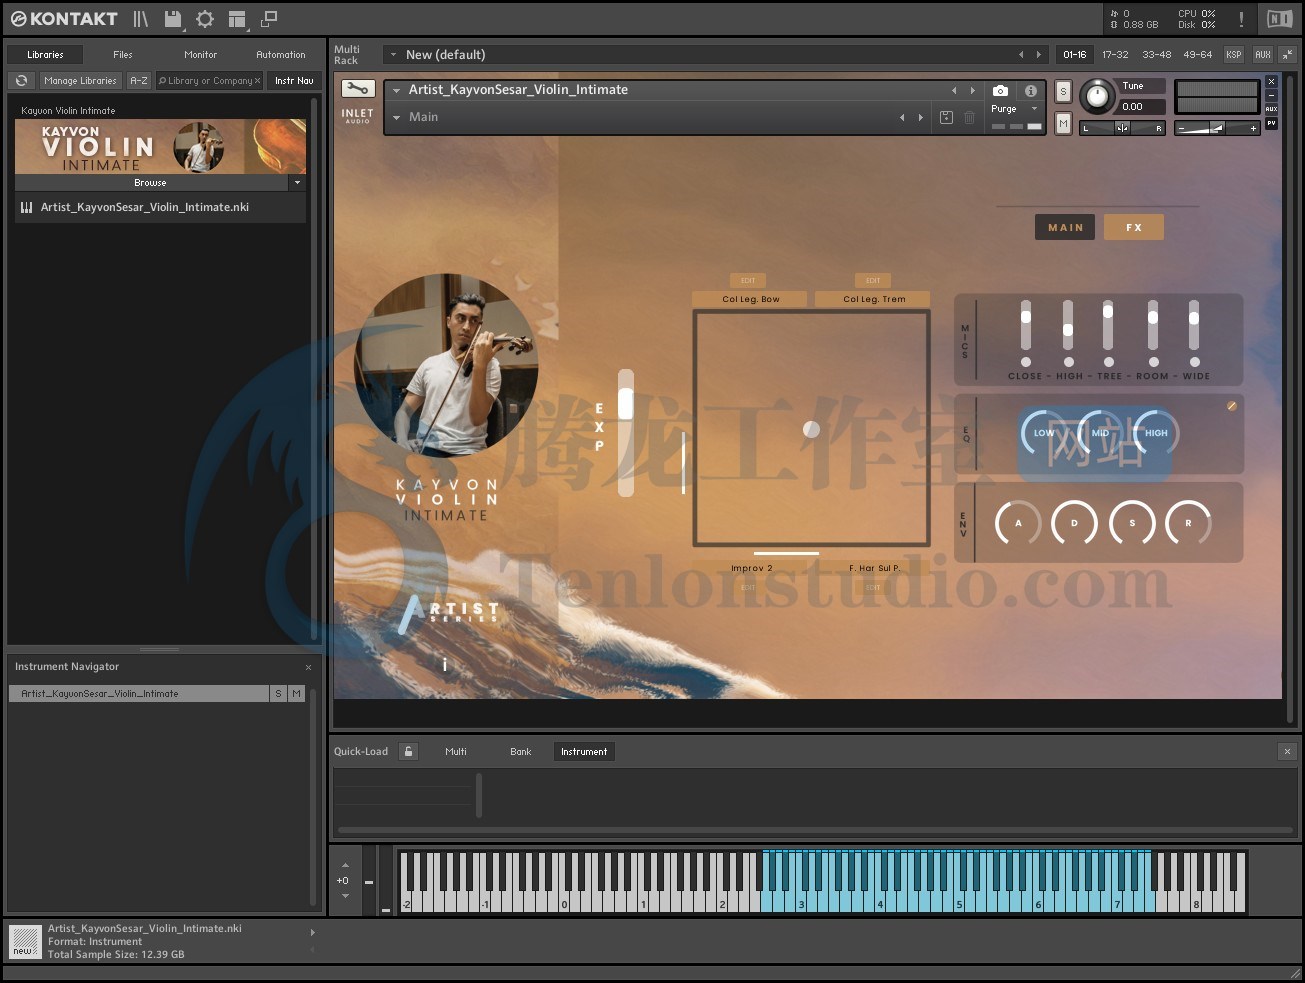Open the library Browse dropdown arrow
This screenshot has height=983, width=1305.
pos(297,183)
